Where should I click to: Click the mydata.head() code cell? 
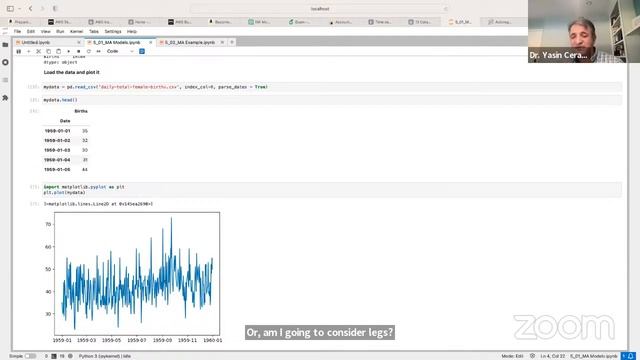332,100
